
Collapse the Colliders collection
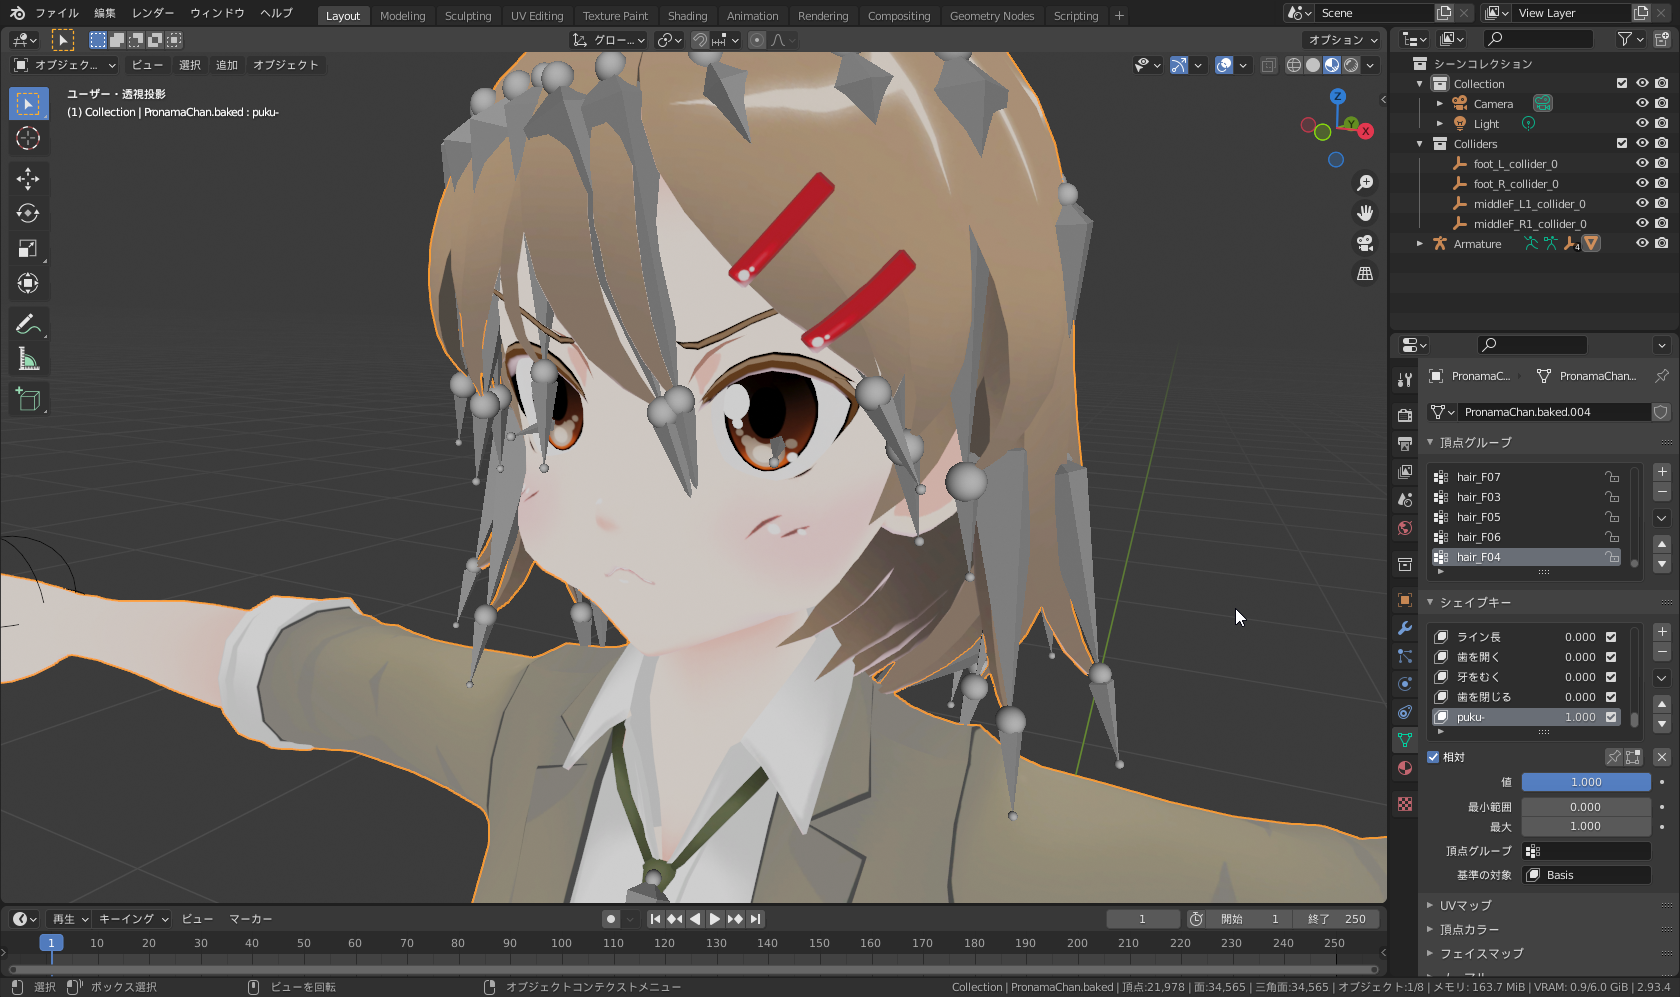tap(1420, 144)
